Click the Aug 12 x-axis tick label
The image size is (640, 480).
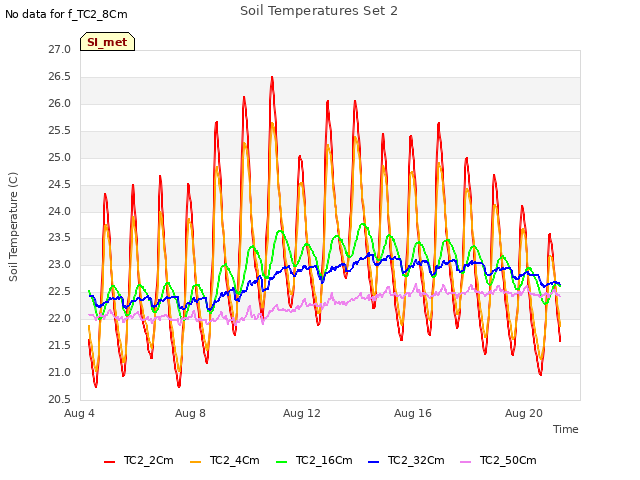302,413
